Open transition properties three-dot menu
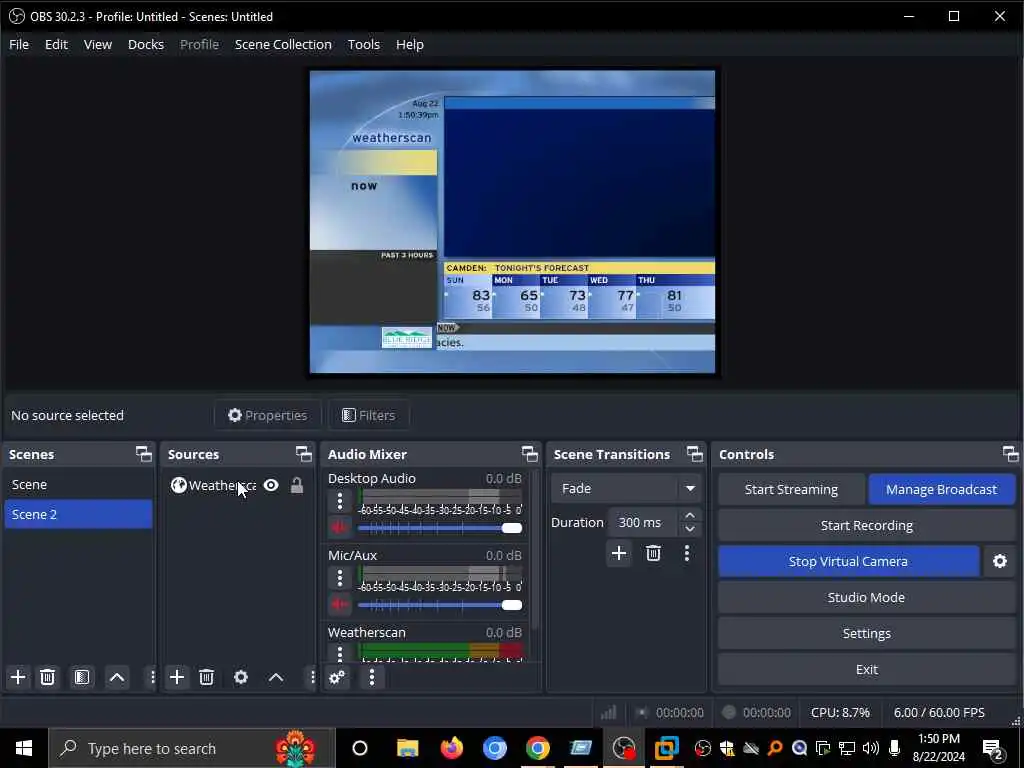1024x768 pixels. pyautogui.click(x=686, y=554)
